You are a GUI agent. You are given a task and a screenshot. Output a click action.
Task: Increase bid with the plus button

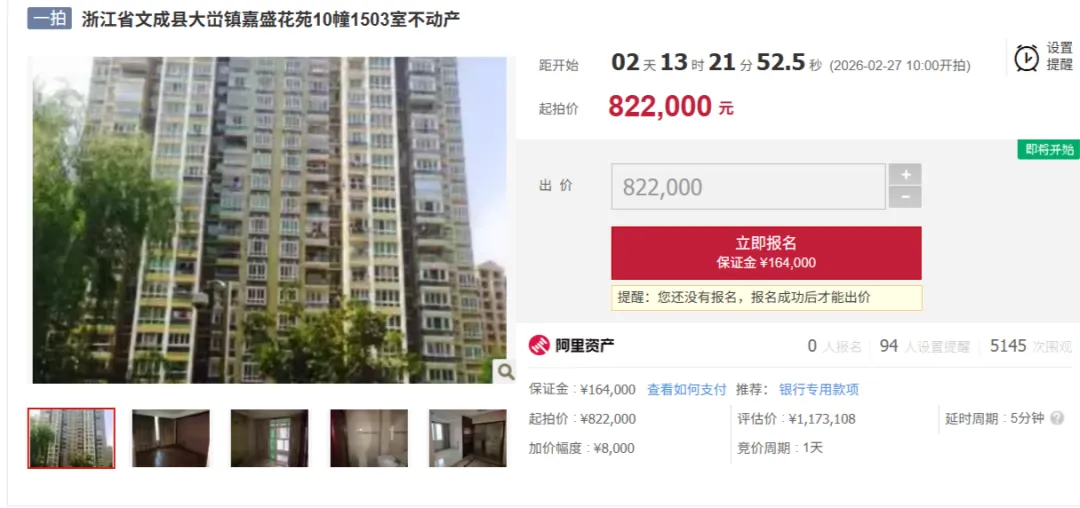coord(905,175)
